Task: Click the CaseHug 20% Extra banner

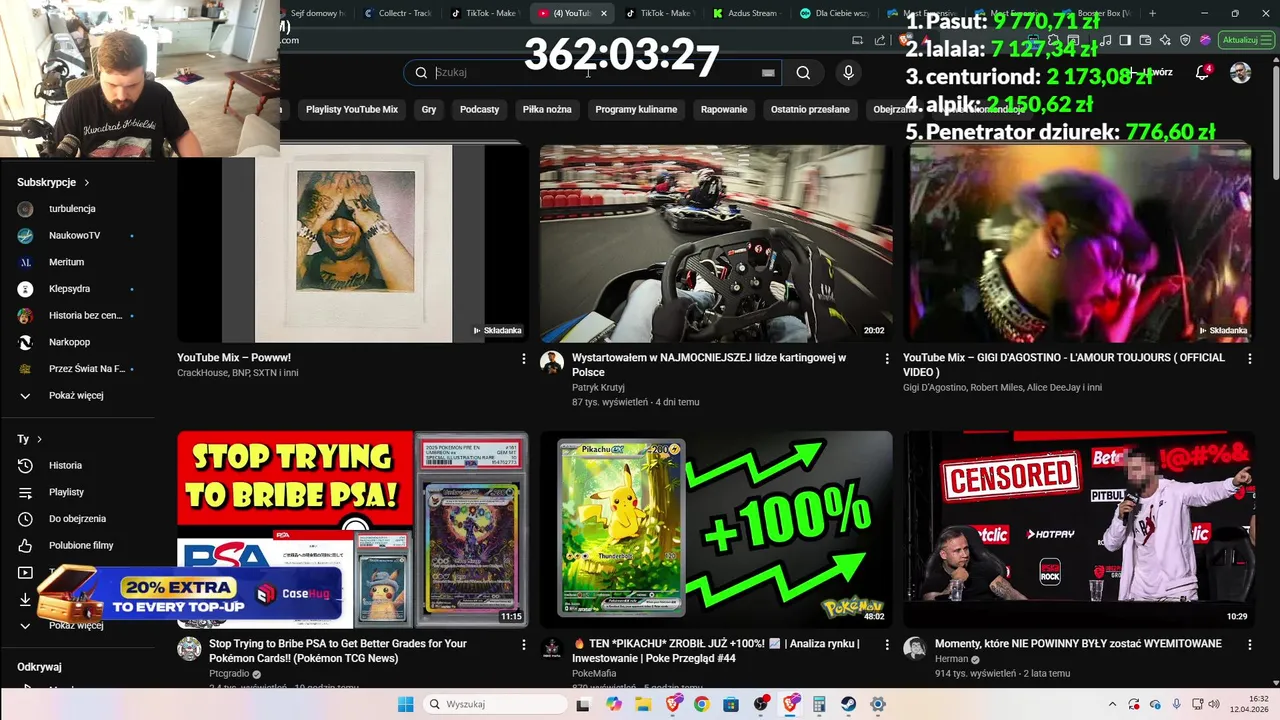Action: pos(189,594)
